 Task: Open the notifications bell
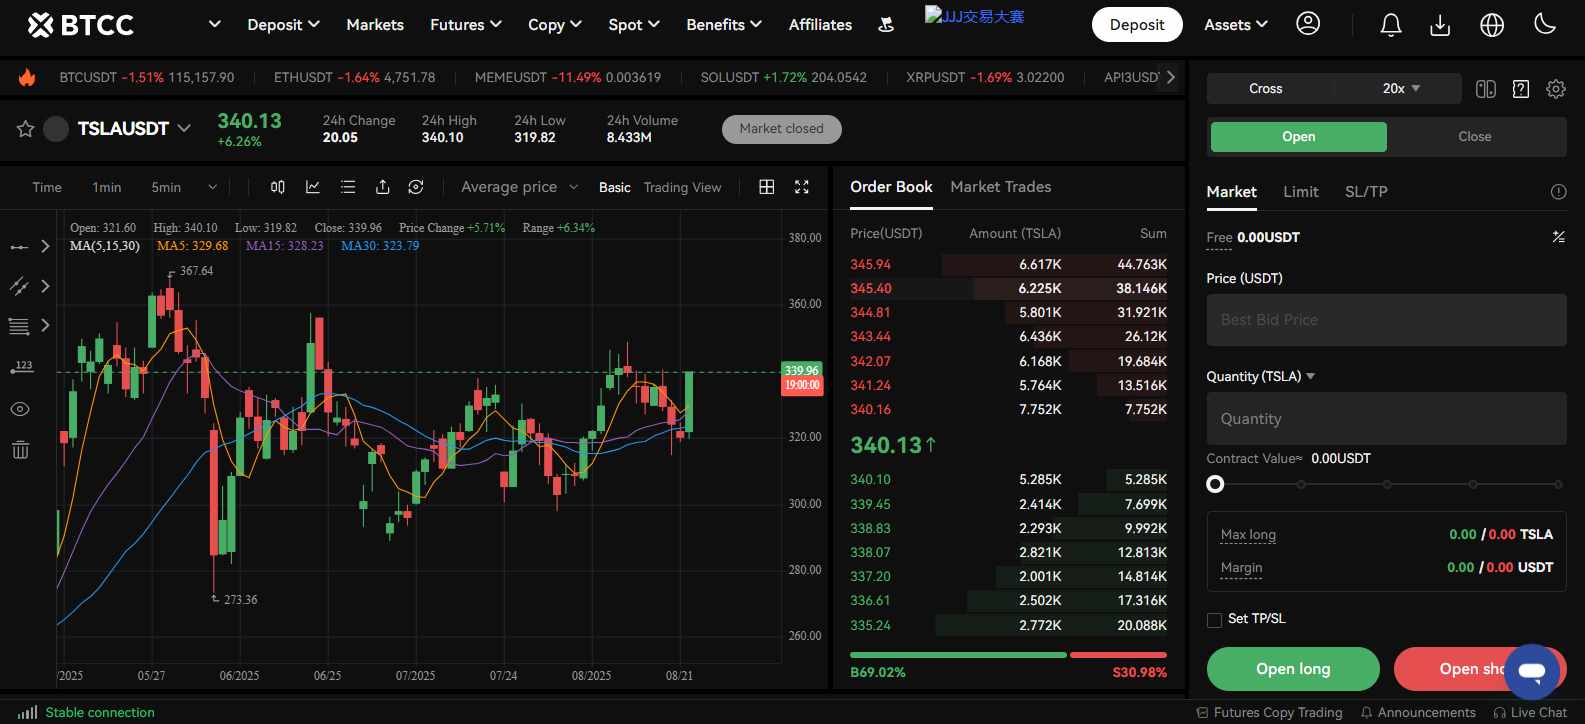tap(1390, 25)
